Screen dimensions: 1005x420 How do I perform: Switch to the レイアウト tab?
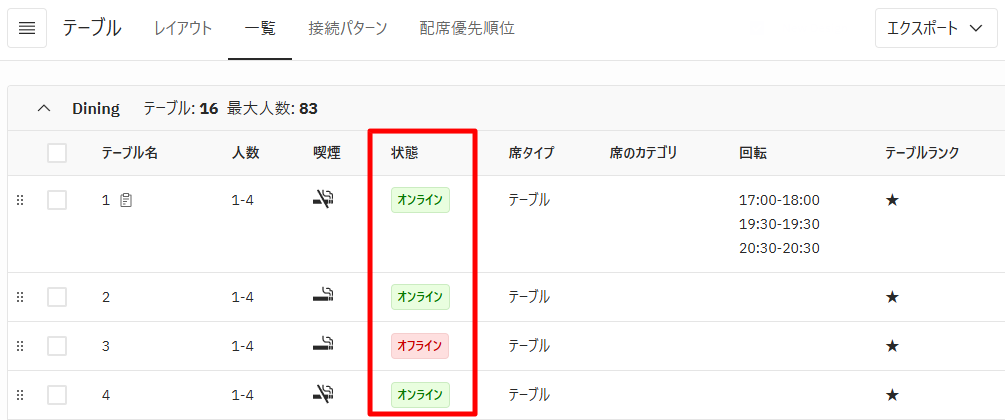183,28
